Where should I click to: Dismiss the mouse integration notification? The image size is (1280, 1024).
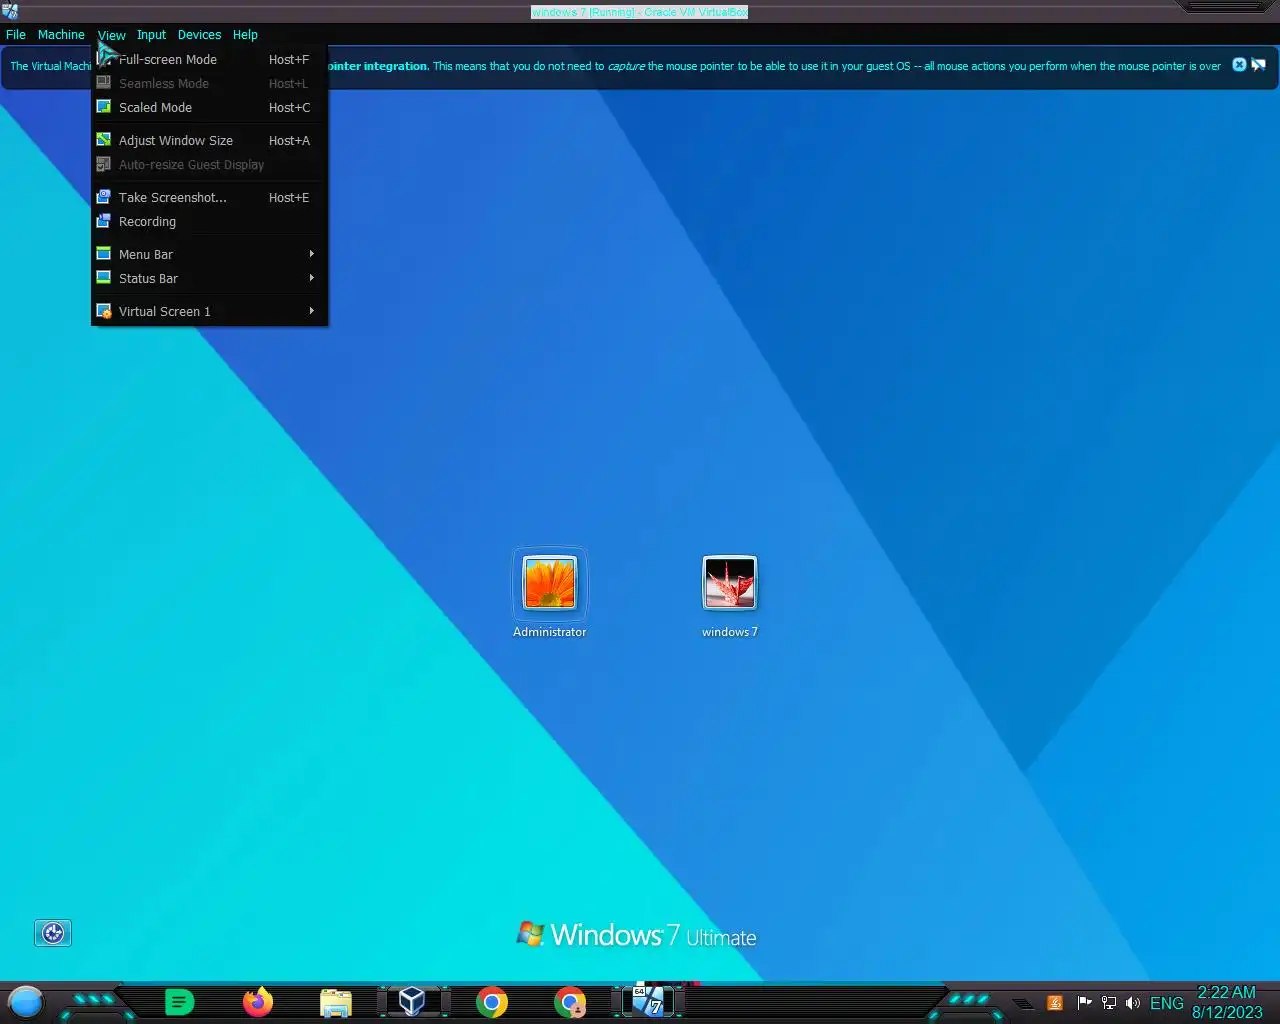(x=1239, y=65)
